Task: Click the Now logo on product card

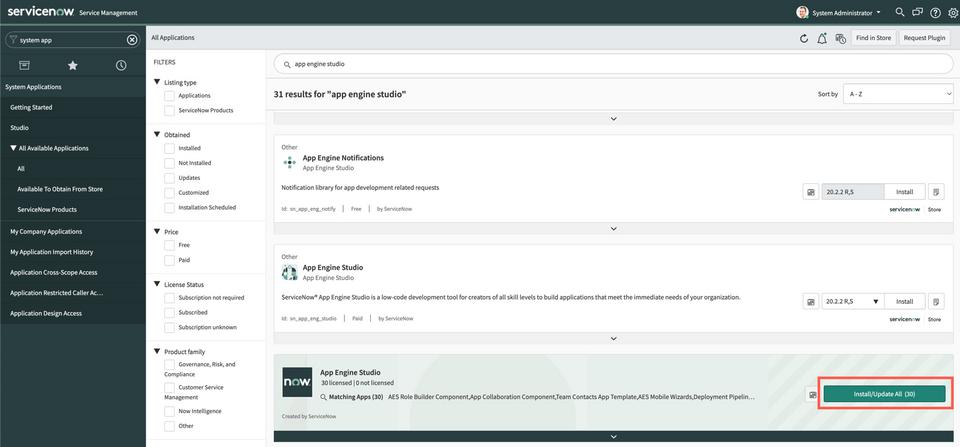Action: pyautogui.click(x=297, y=382)
